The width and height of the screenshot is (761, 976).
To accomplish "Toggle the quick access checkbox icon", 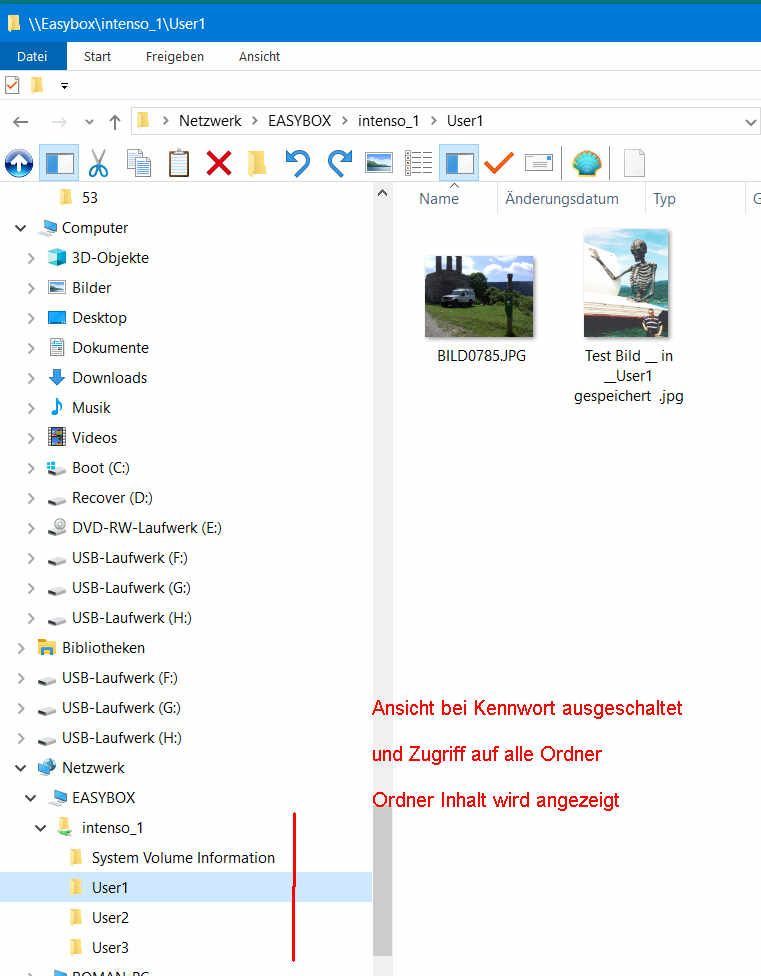I will coord(12,85).
